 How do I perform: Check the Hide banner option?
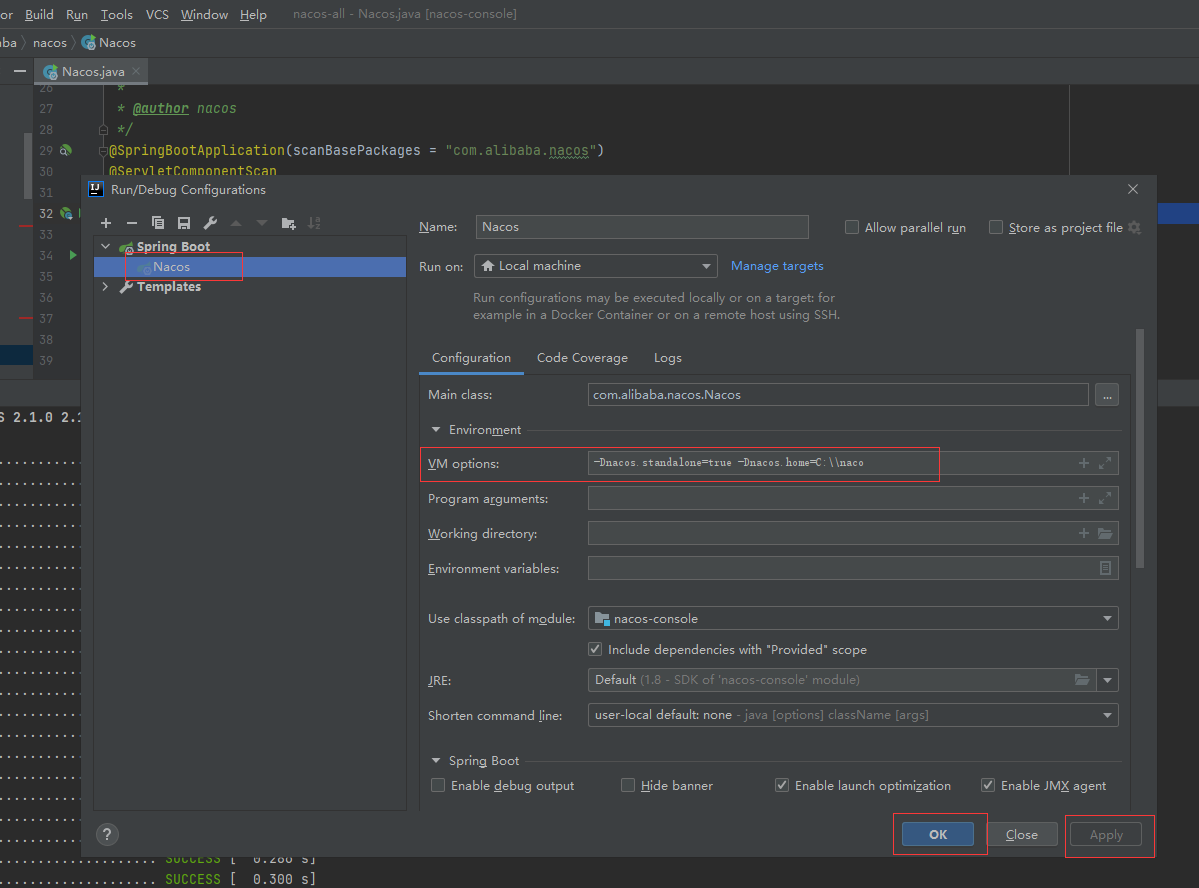point(628,786)
